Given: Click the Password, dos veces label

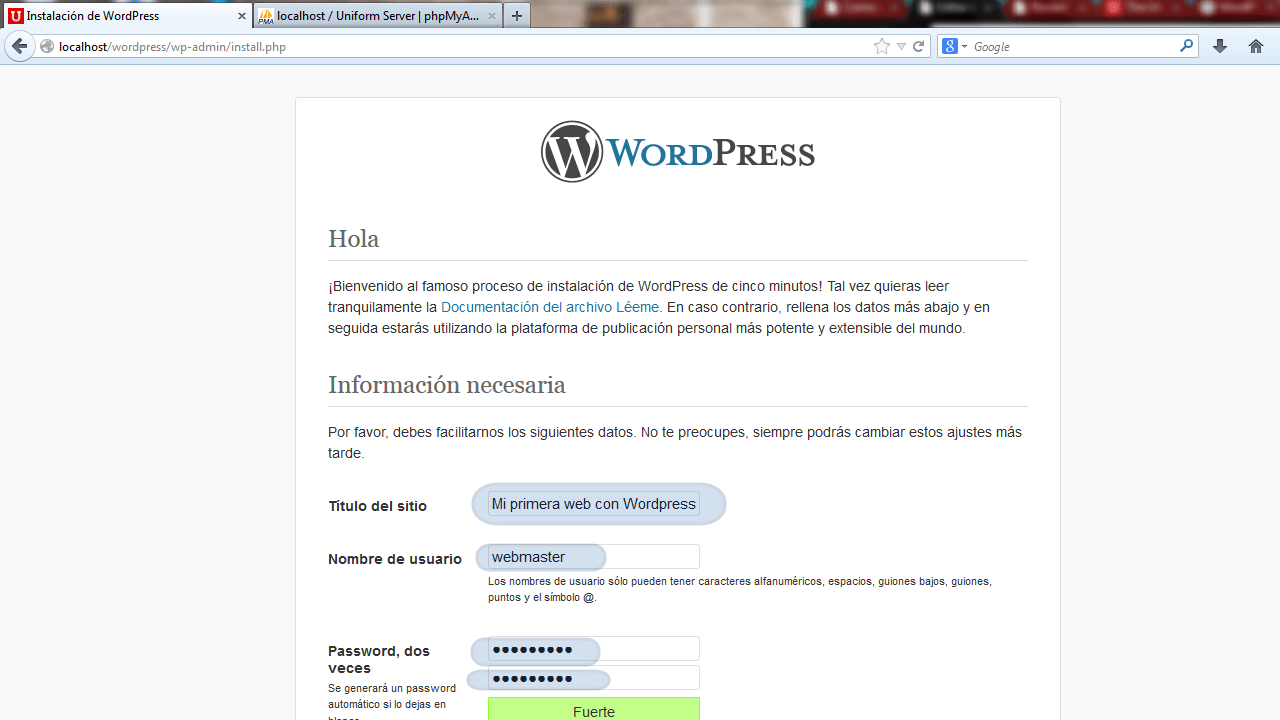Looking at the screenshot, I should [379, 659].
